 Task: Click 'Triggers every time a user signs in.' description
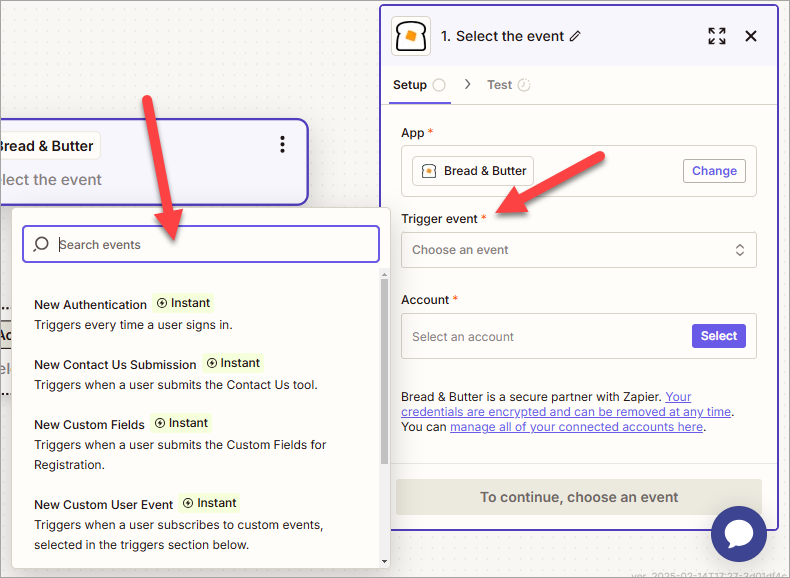point(133,325)
